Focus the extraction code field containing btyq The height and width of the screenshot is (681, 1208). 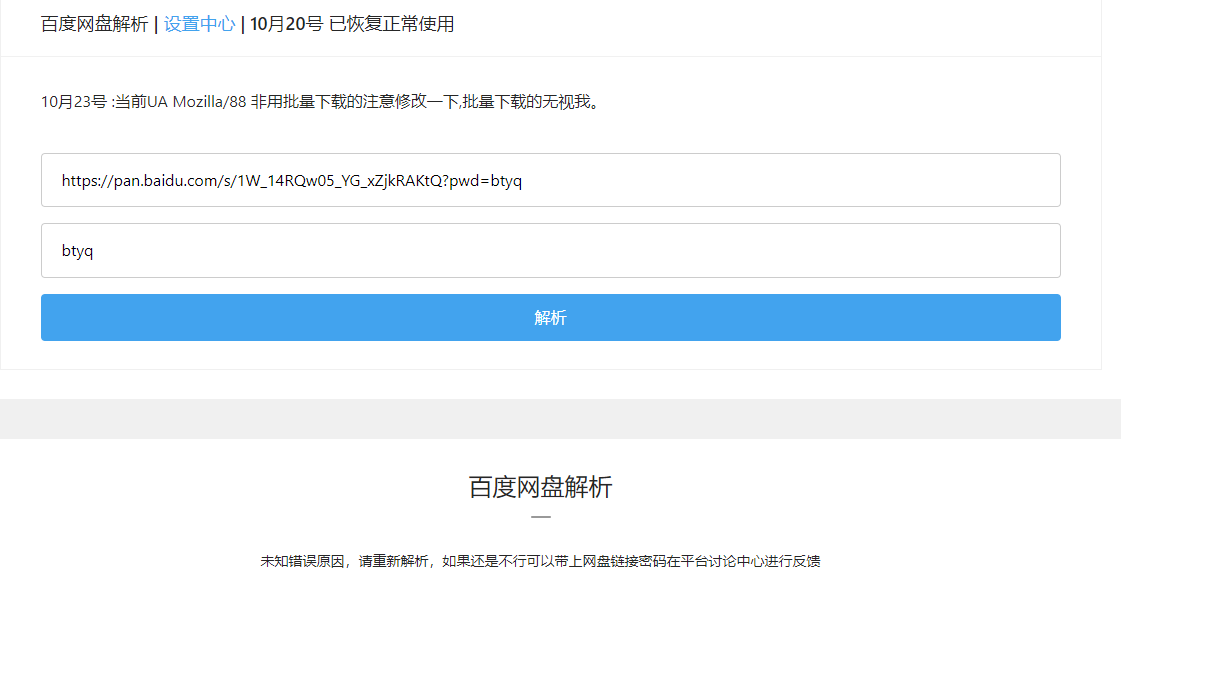click(x=551, y=250)
